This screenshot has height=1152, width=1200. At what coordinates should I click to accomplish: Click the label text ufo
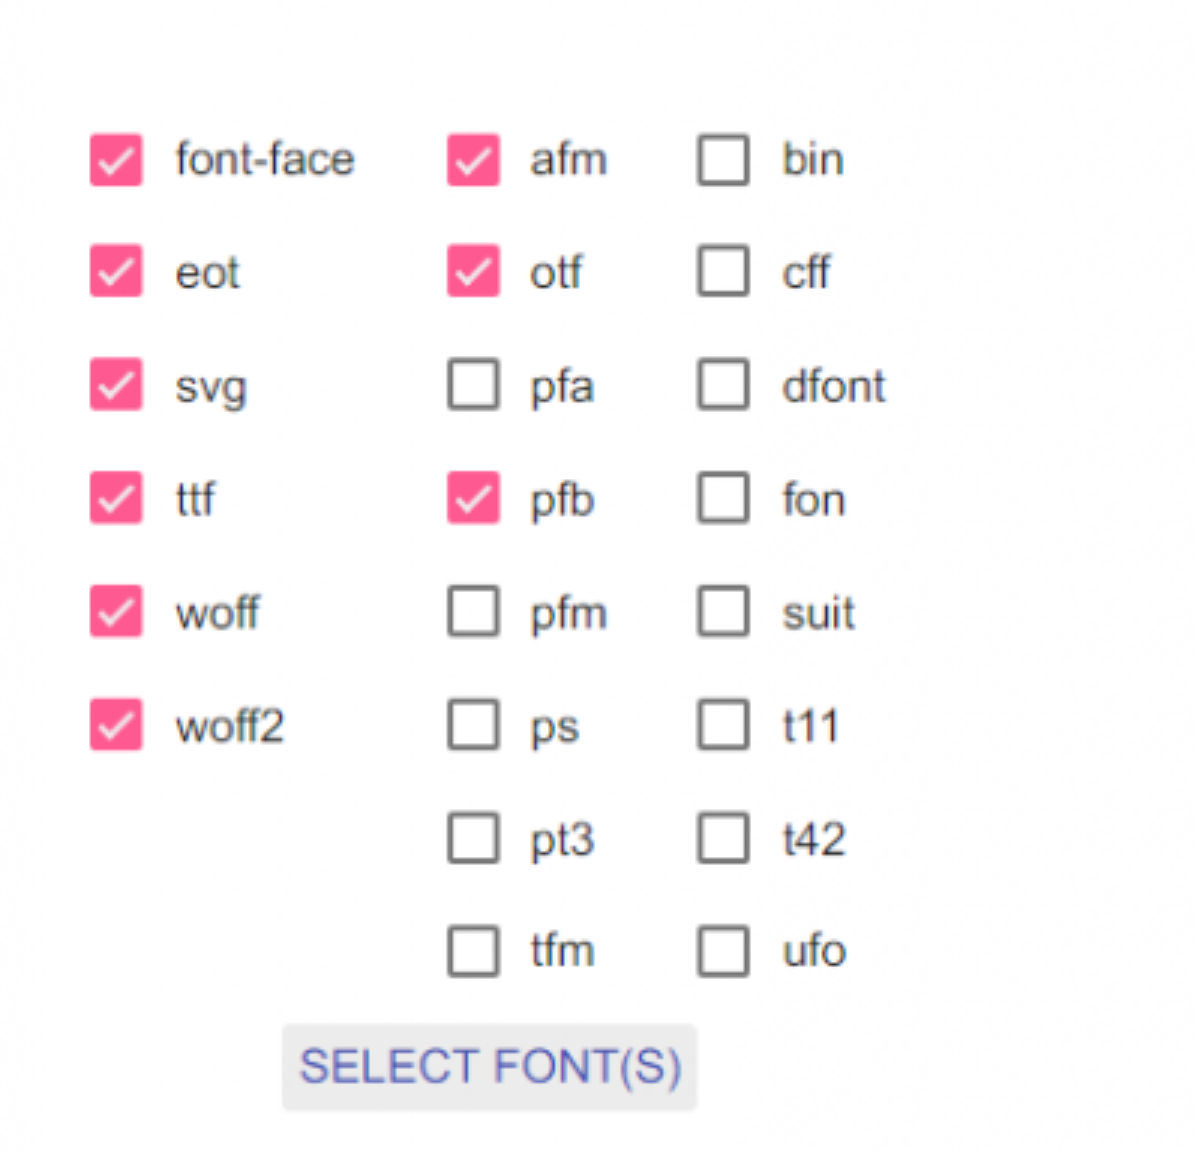tap(814, 950)
